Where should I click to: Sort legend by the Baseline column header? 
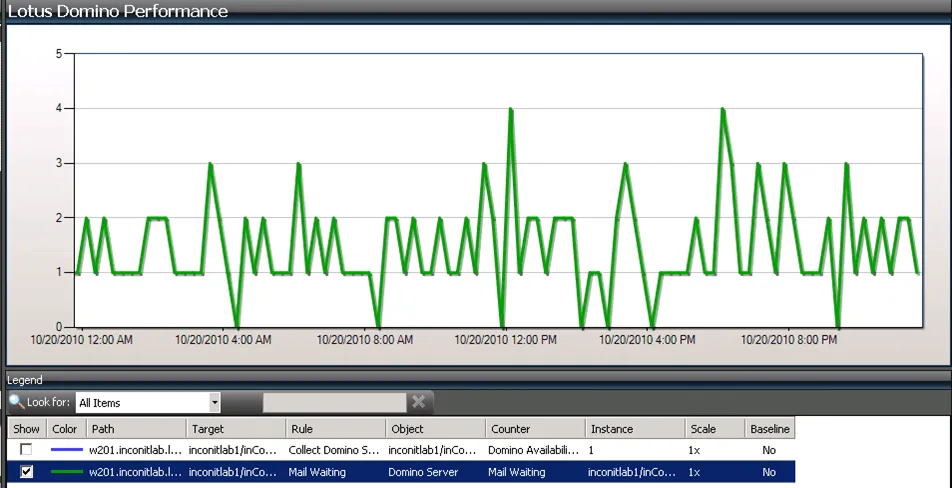pyautogui.click(x=769, y=429)
